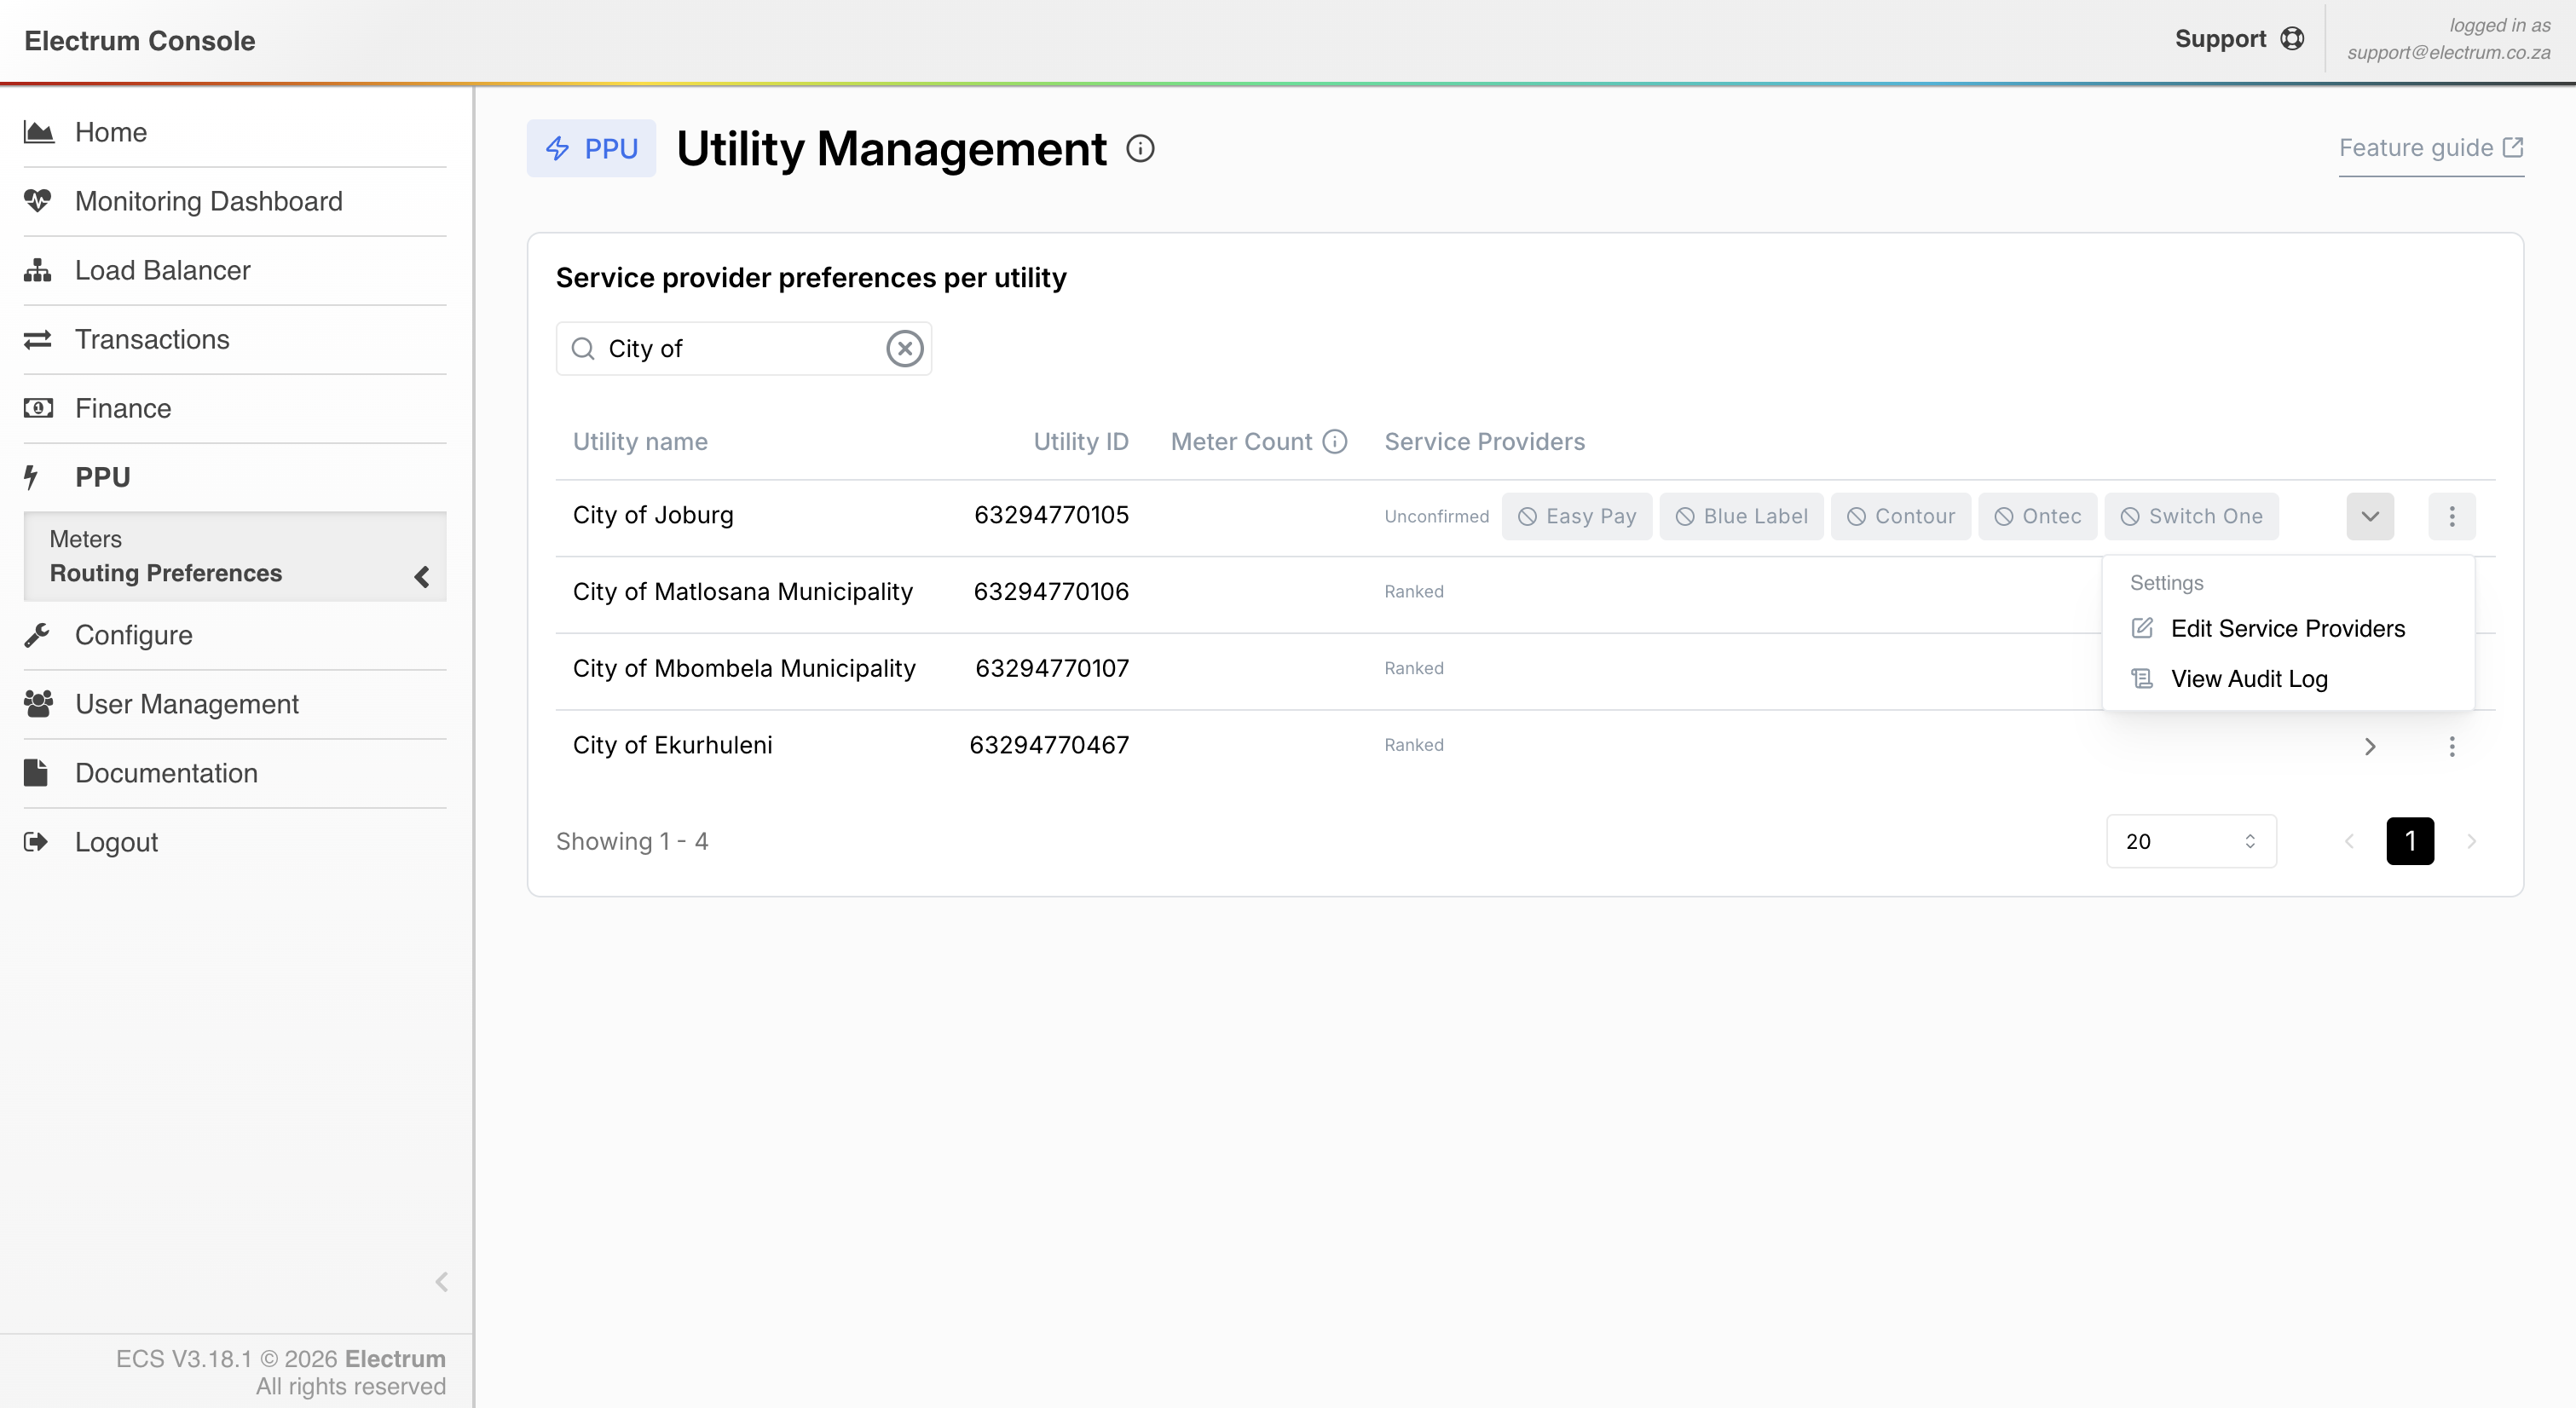Clear the search field with X icon

[904, 349]
